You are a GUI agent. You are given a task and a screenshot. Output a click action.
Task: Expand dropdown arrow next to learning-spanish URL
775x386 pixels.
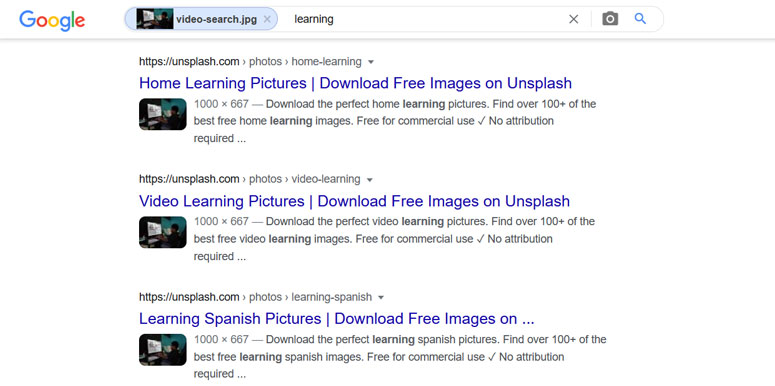381,298
